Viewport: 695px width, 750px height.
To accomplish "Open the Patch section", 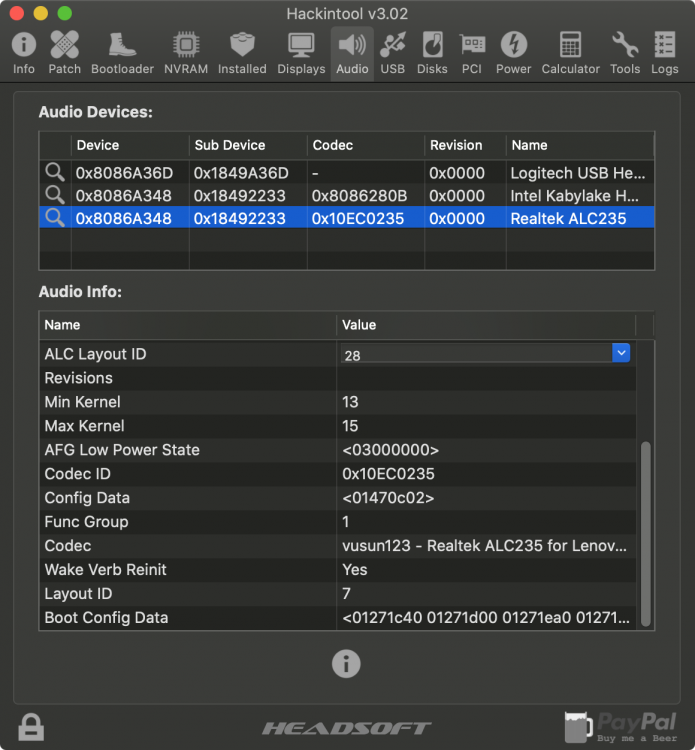I will tap(65, 53).
